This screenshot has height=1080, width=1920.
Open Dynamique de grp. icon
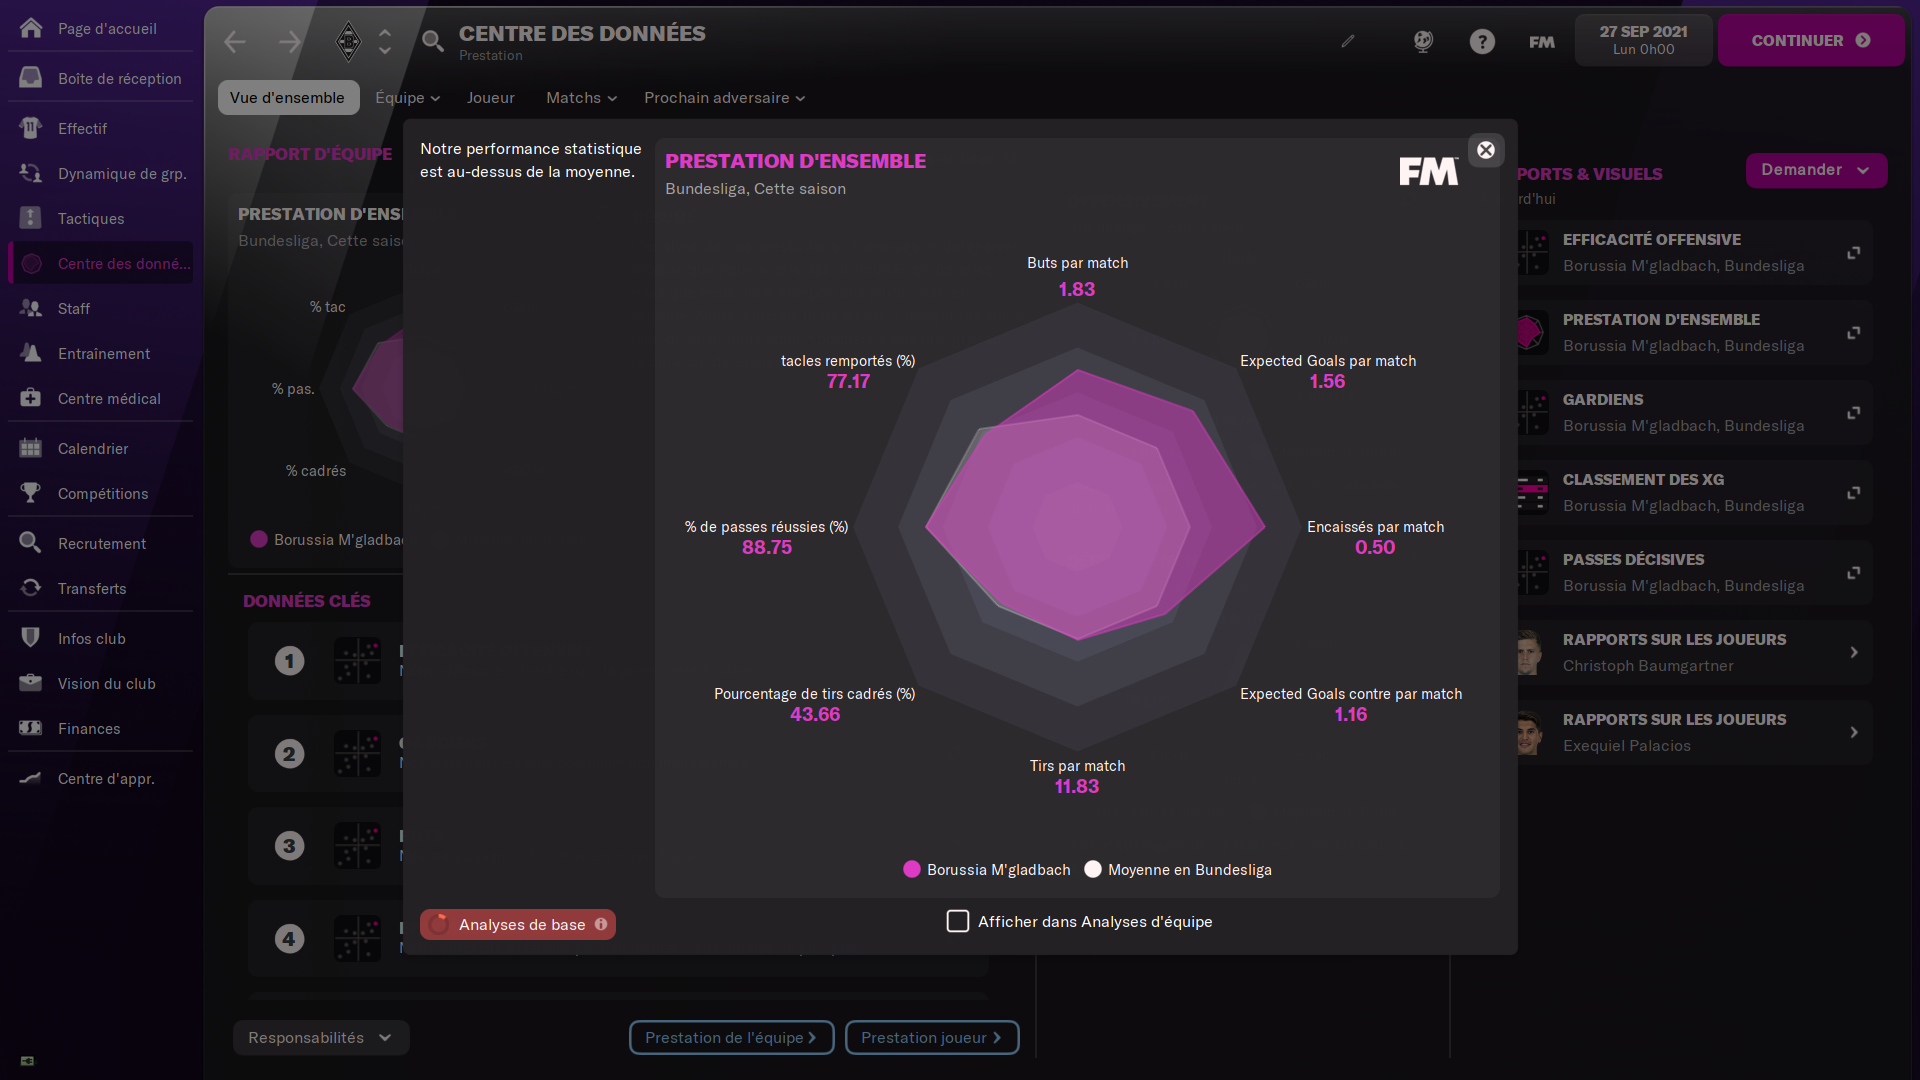31,173
